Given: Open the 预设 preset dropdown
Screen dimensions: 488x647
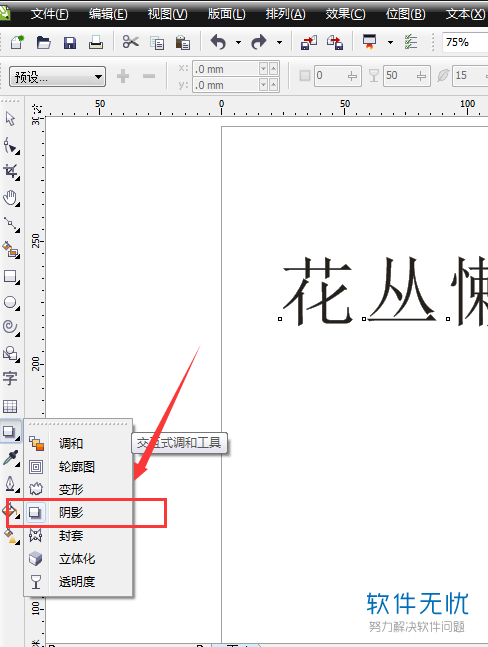Looking at the screenshot, I should point(57,76).
